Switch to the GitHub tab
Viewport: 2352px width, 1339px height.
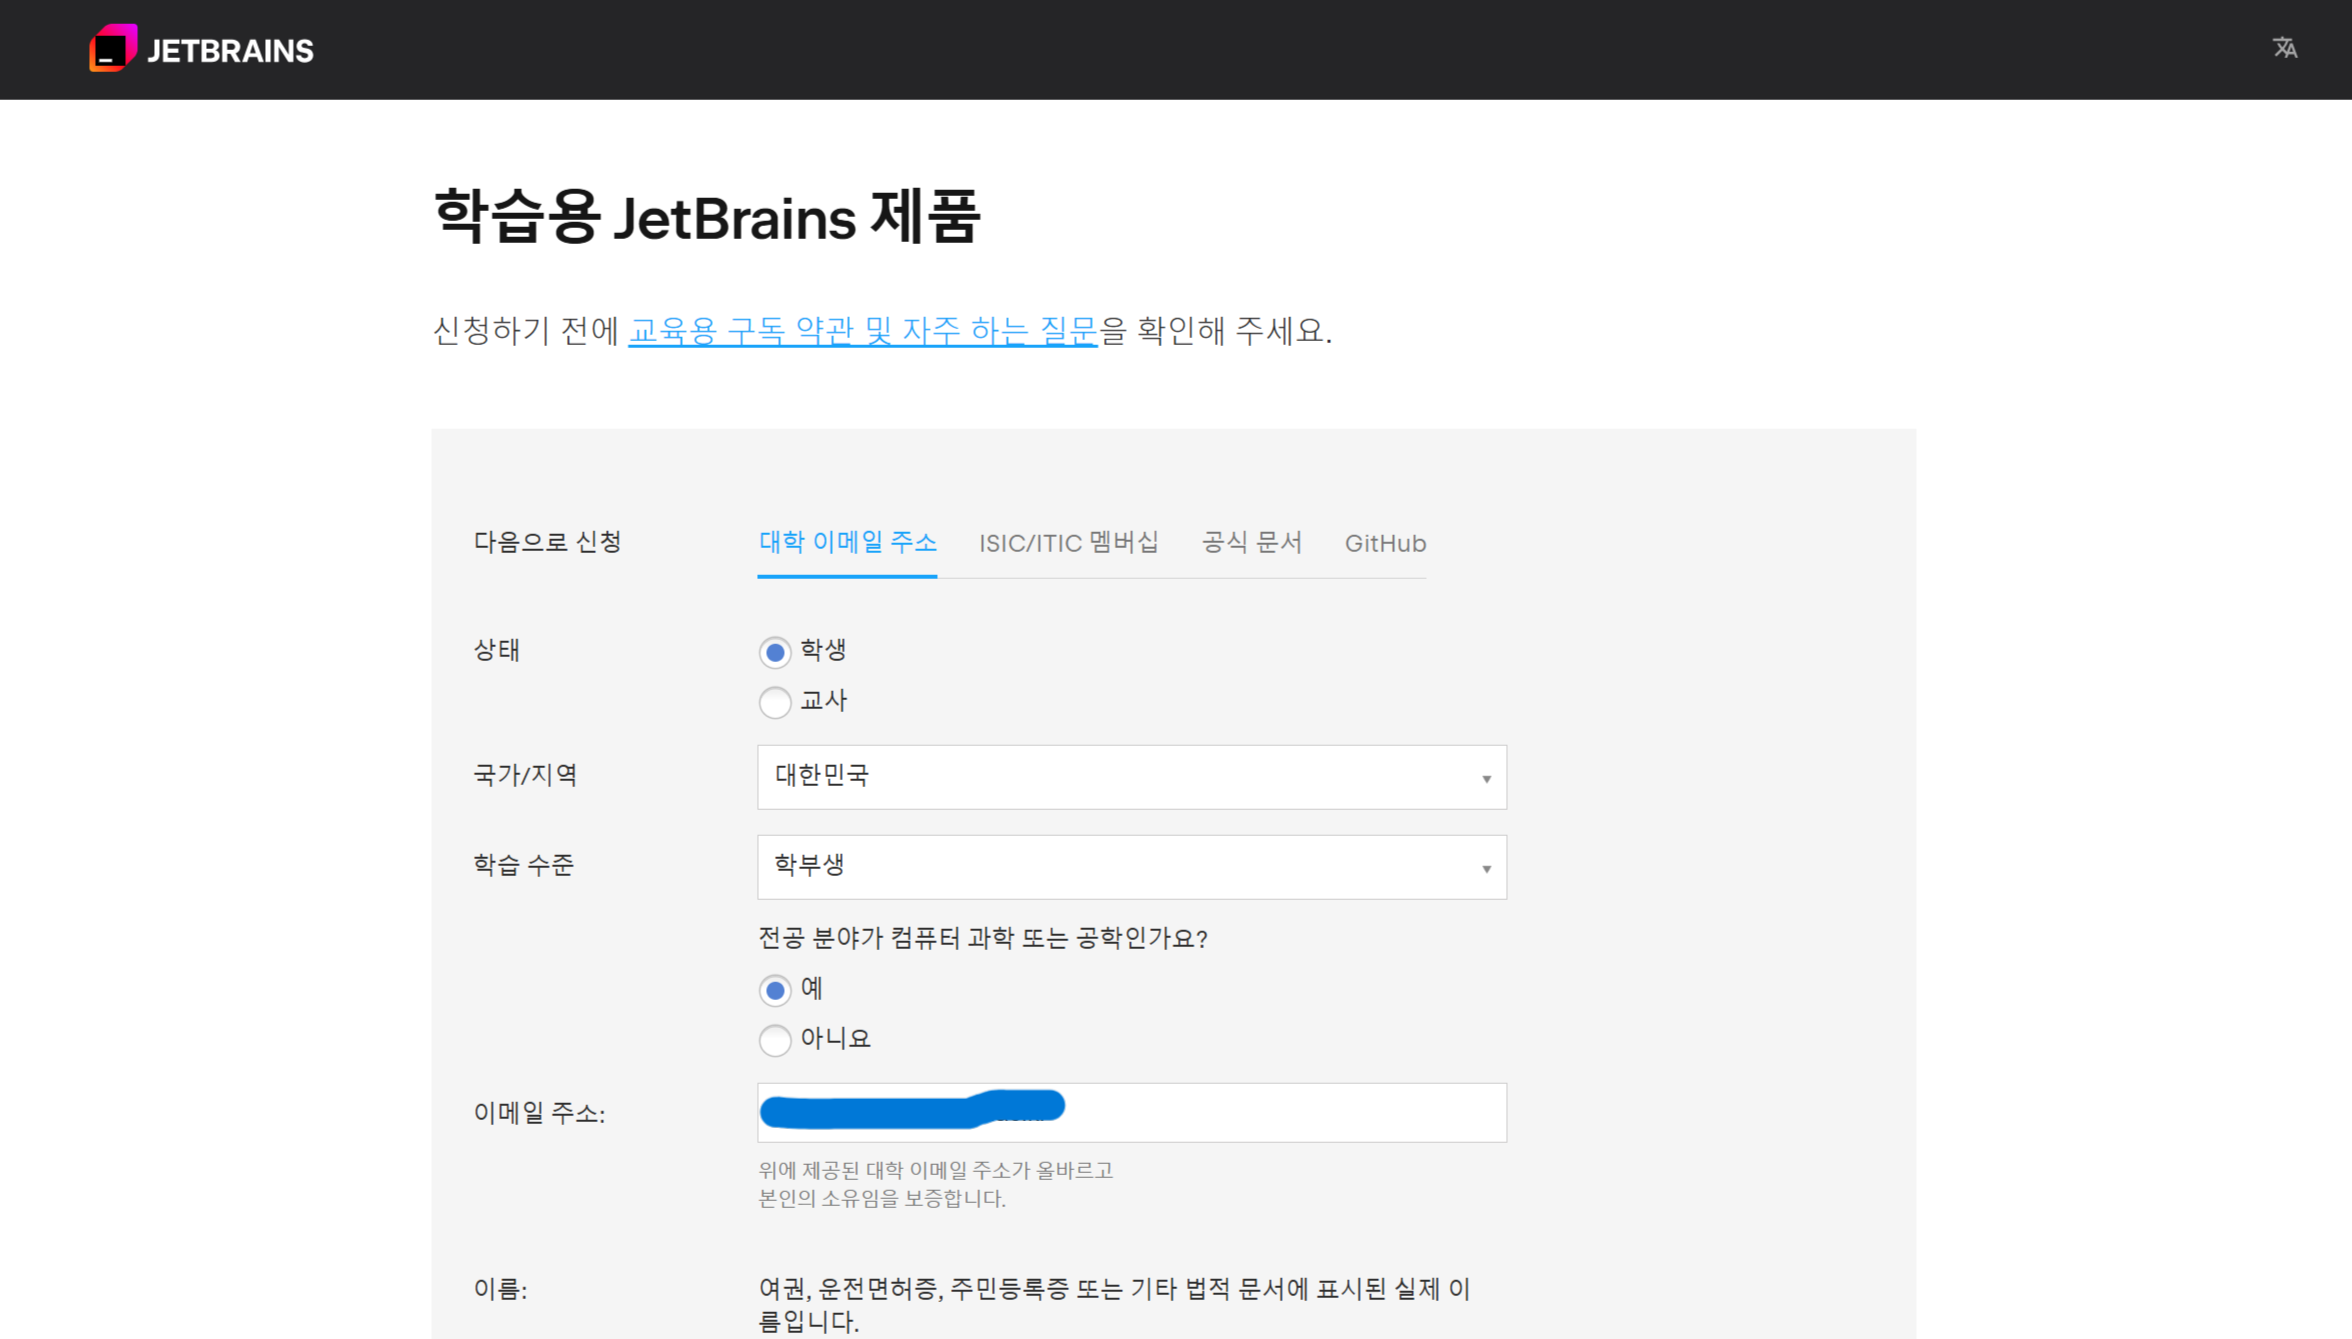tap(1385, 543)
